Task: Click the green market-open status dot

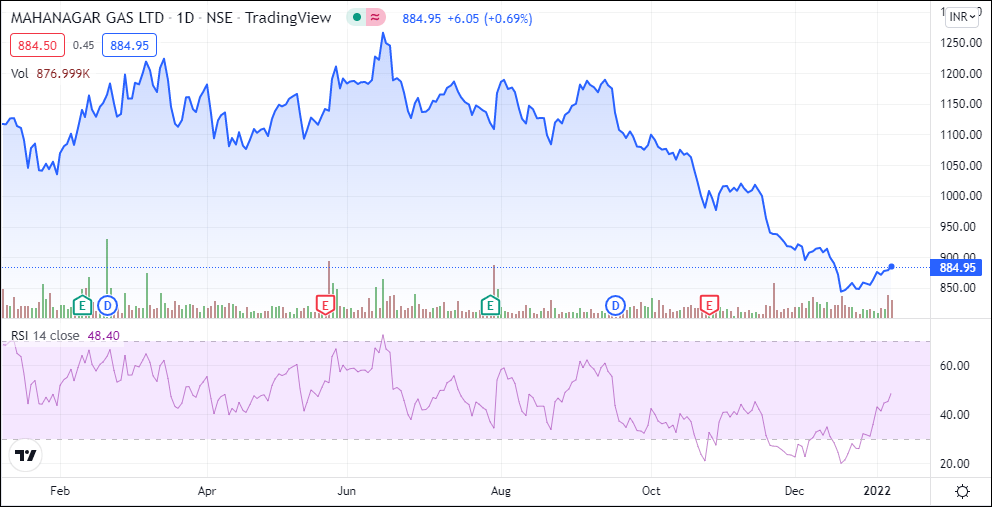Action: [357, 18]
